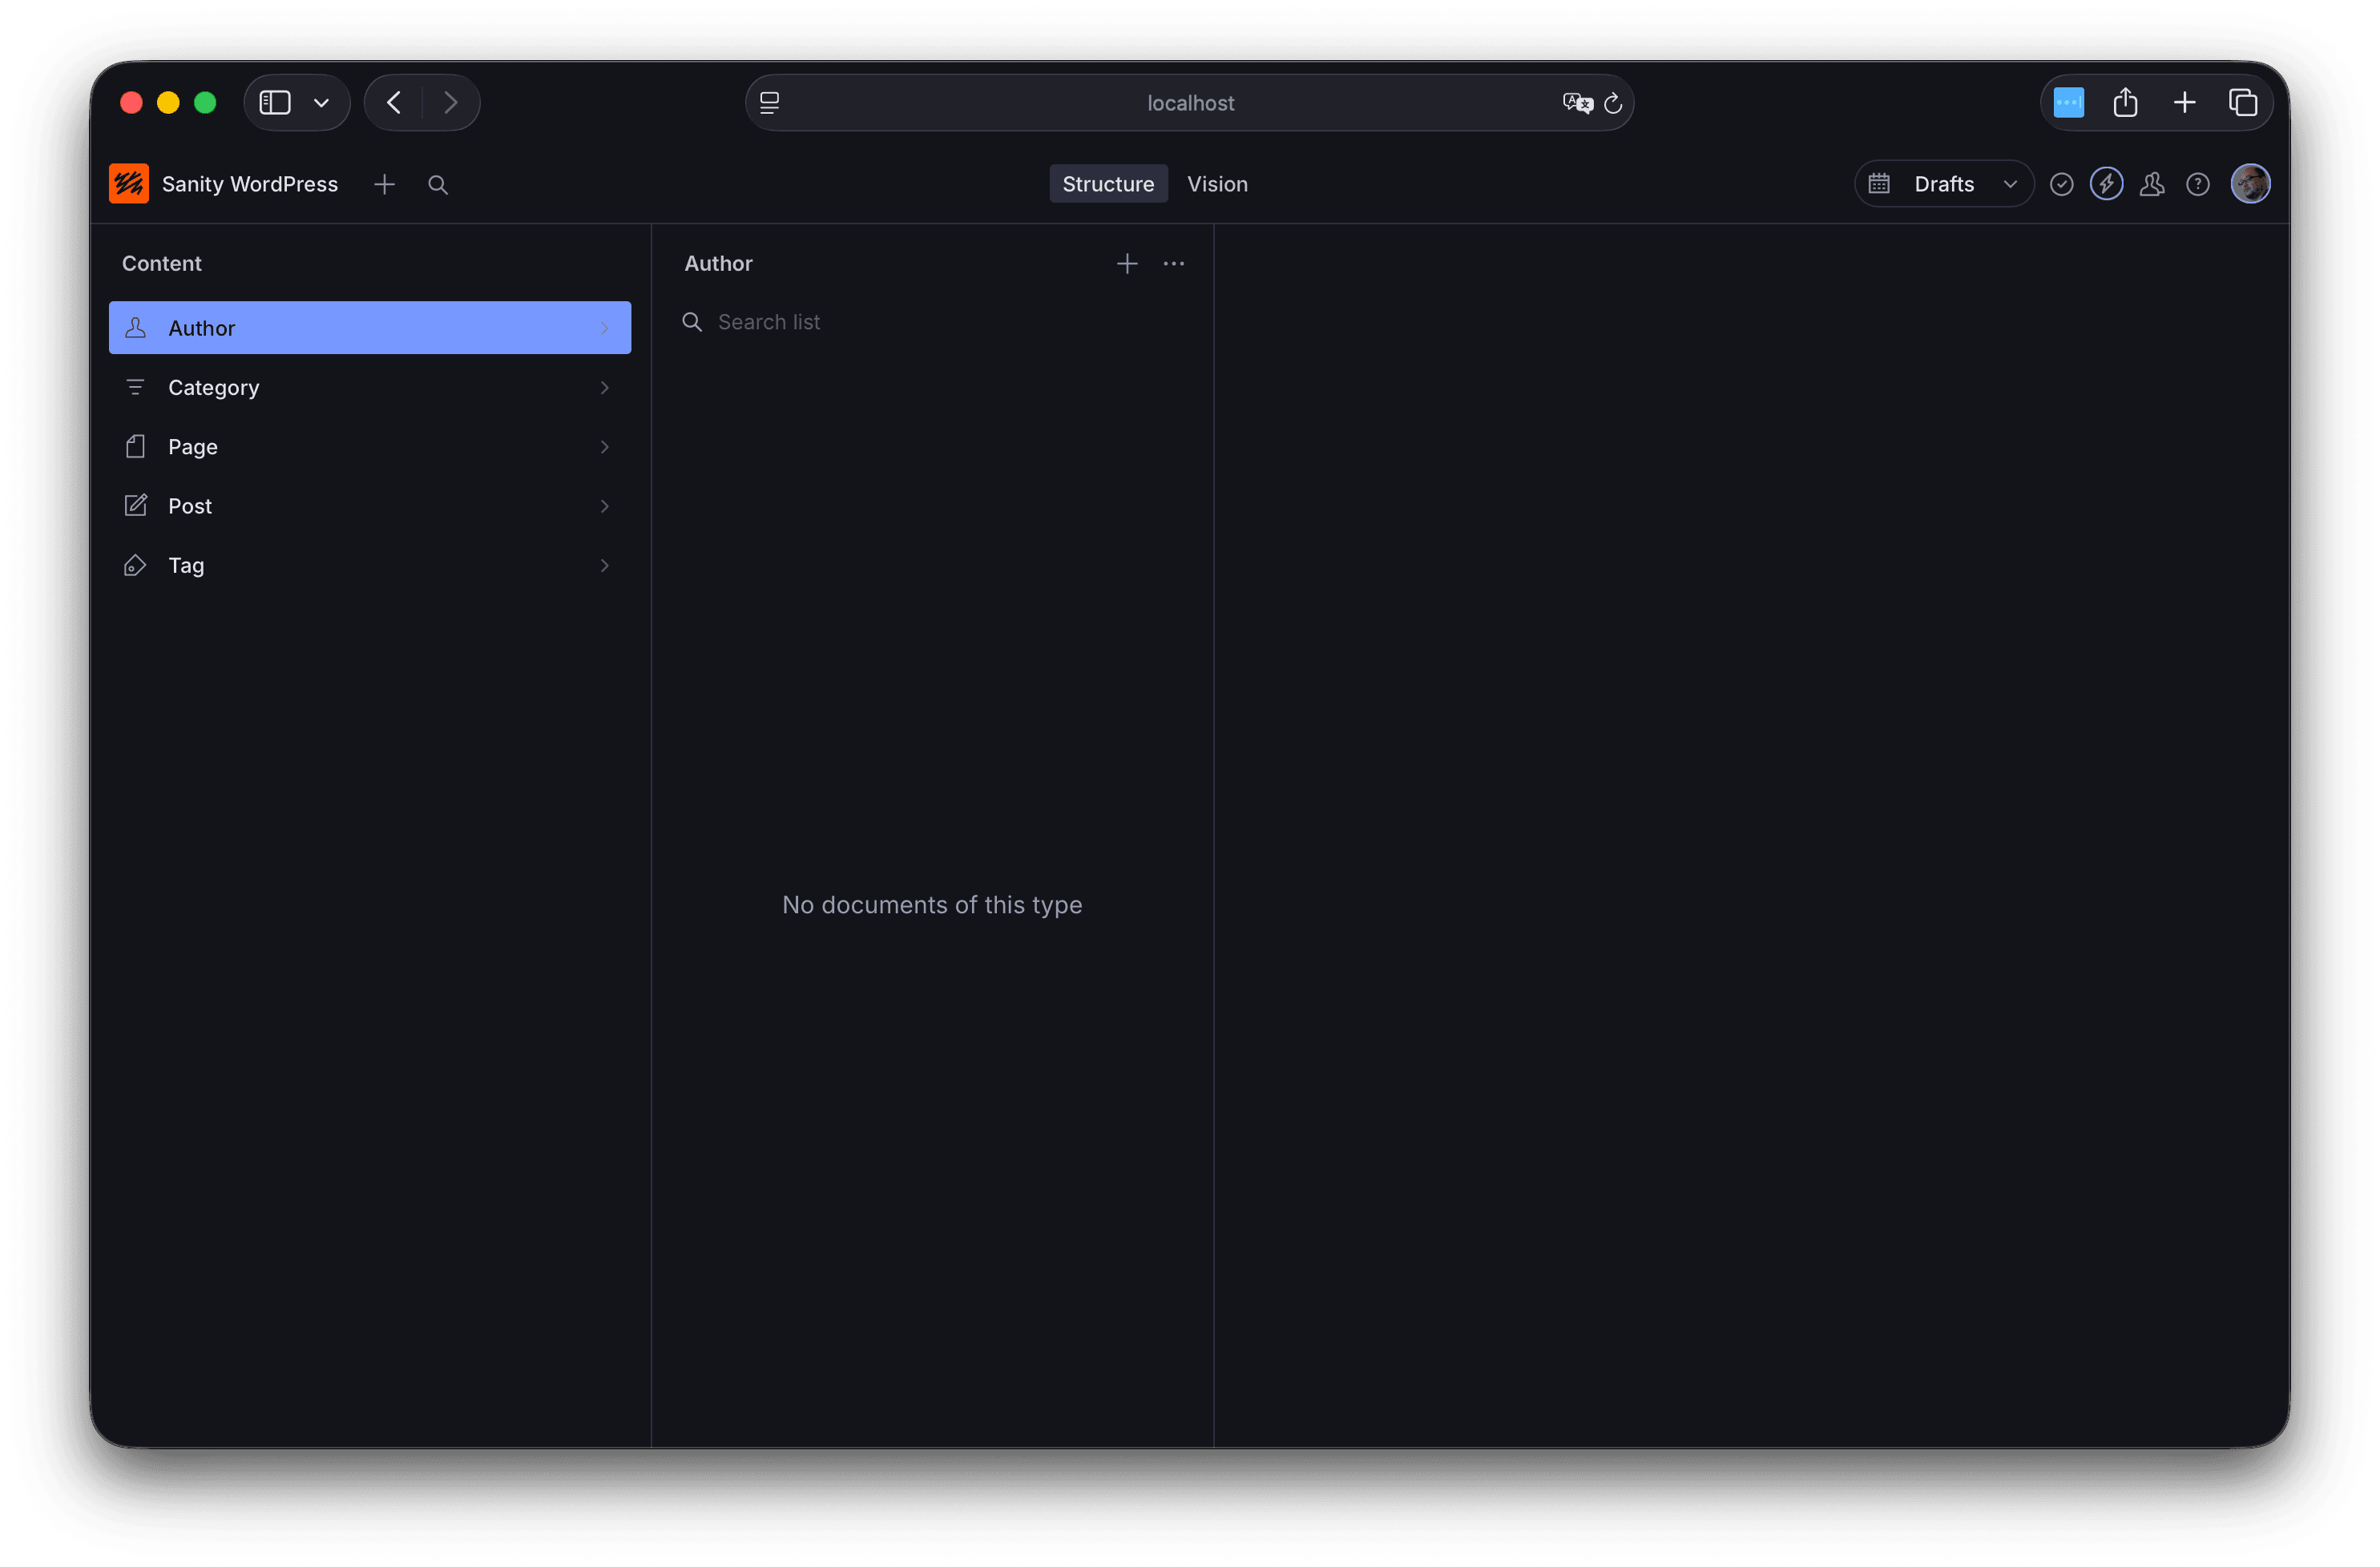Open the Drafts perspective dropdown
This screenshot has height=1567, width=2380.
click(1943, 185)
